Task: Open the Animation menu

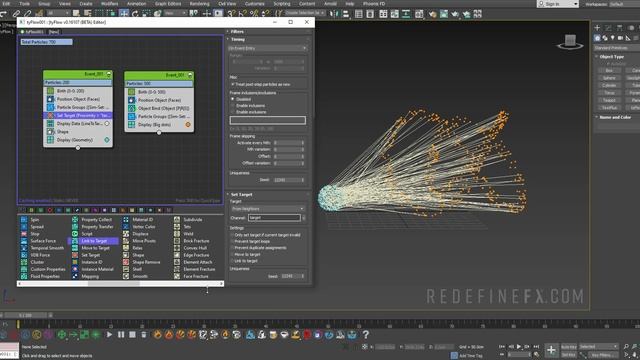Action: [x=136, y=3]
